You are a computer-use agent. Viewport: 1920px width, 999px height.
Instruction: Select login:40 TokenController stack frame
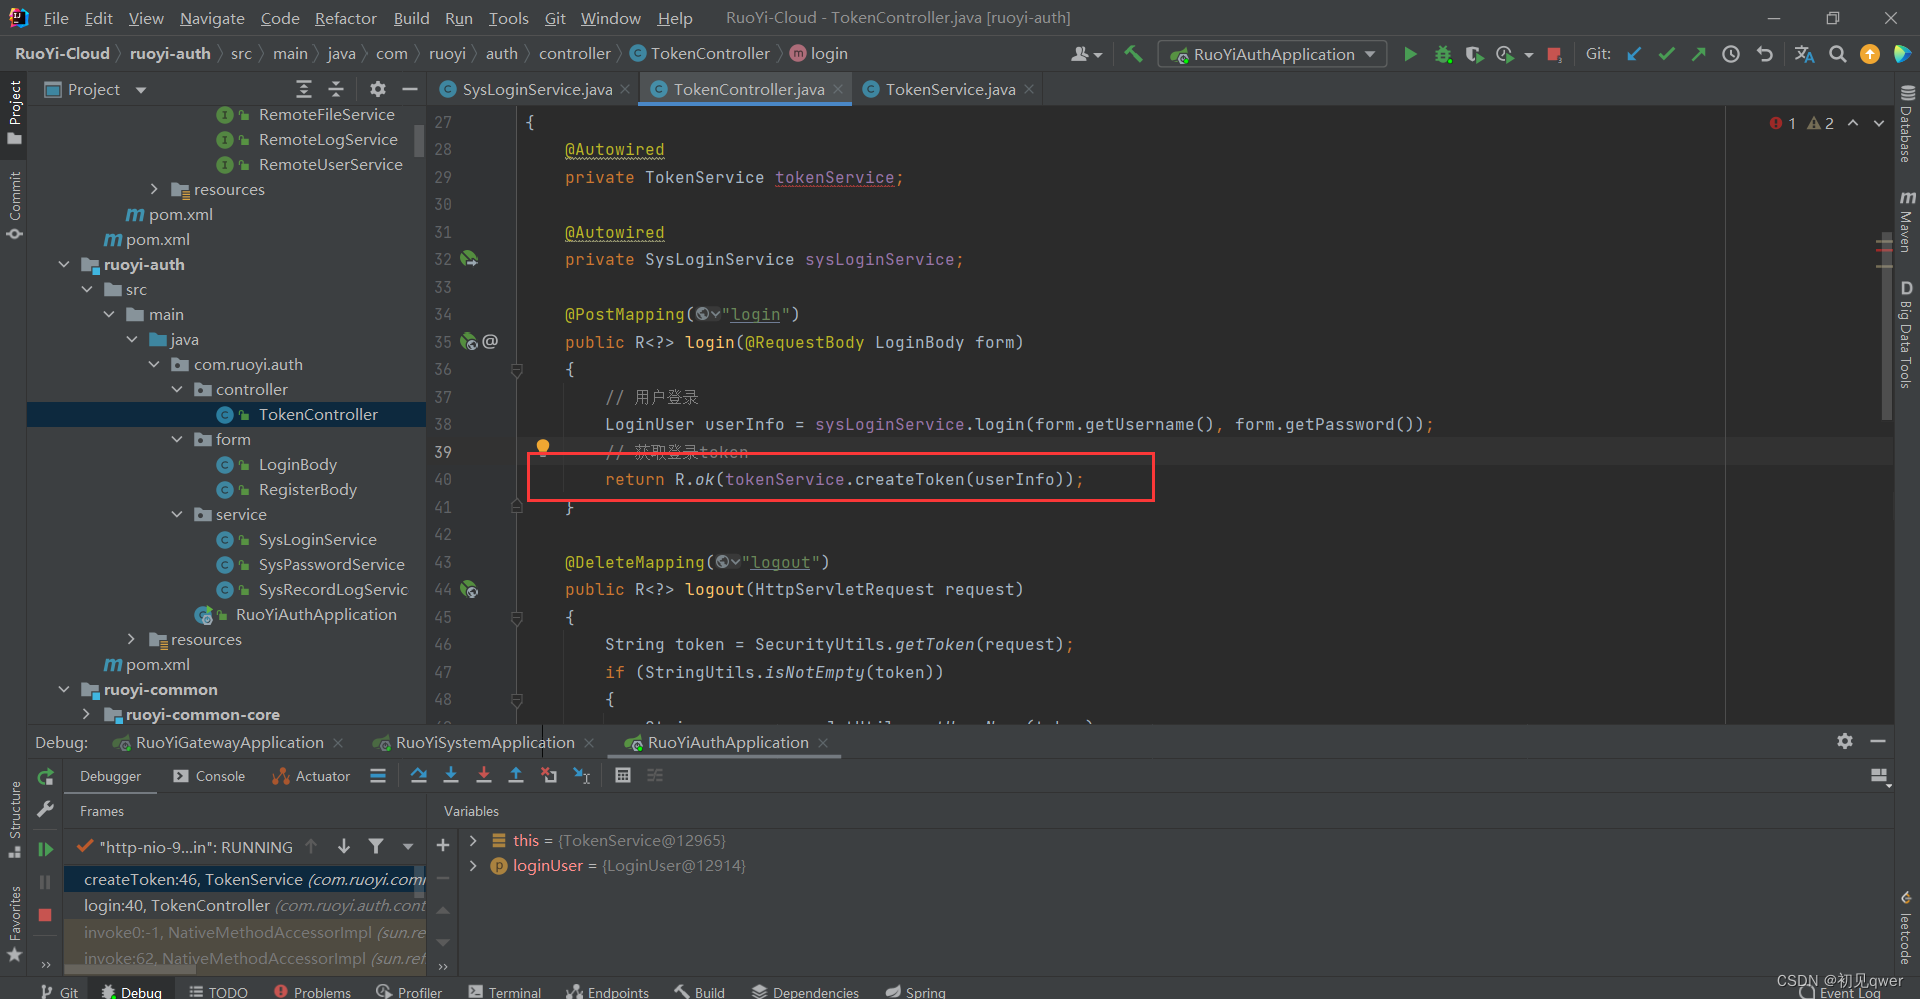245,905
